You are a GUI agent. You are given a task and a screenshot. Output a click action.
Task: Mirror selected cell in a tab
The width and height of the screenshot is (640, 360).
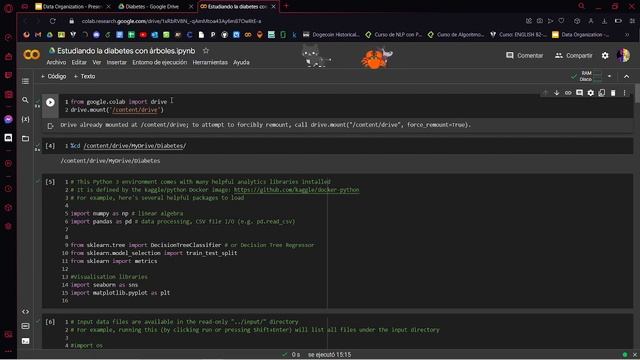602,93
